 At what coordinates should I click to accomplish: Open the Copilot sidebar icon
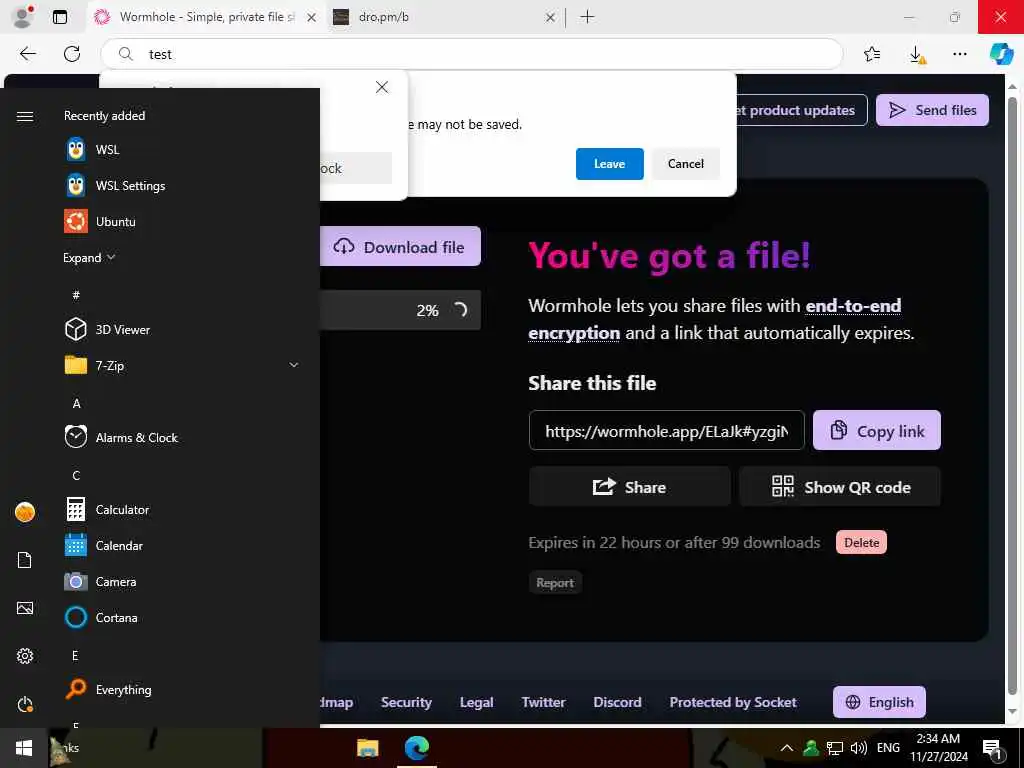pos(1001,54)
